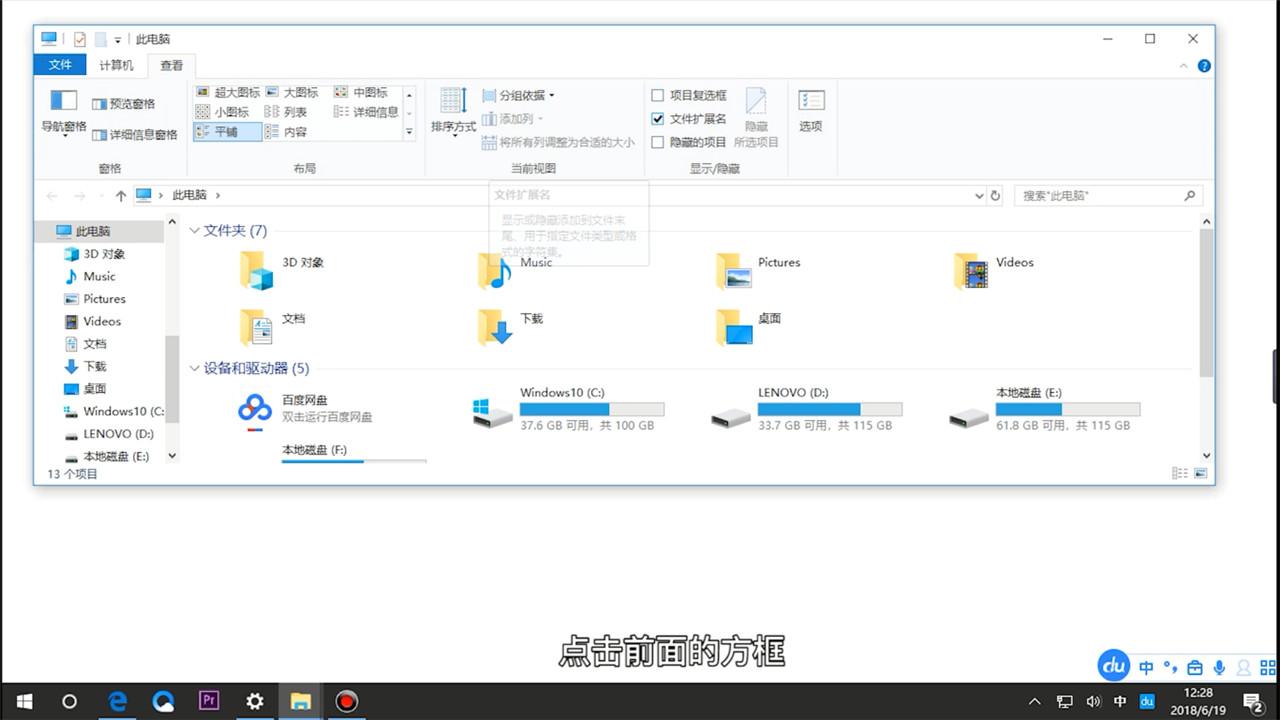Select the Windows10 (C:) drive

click(568, 409)
